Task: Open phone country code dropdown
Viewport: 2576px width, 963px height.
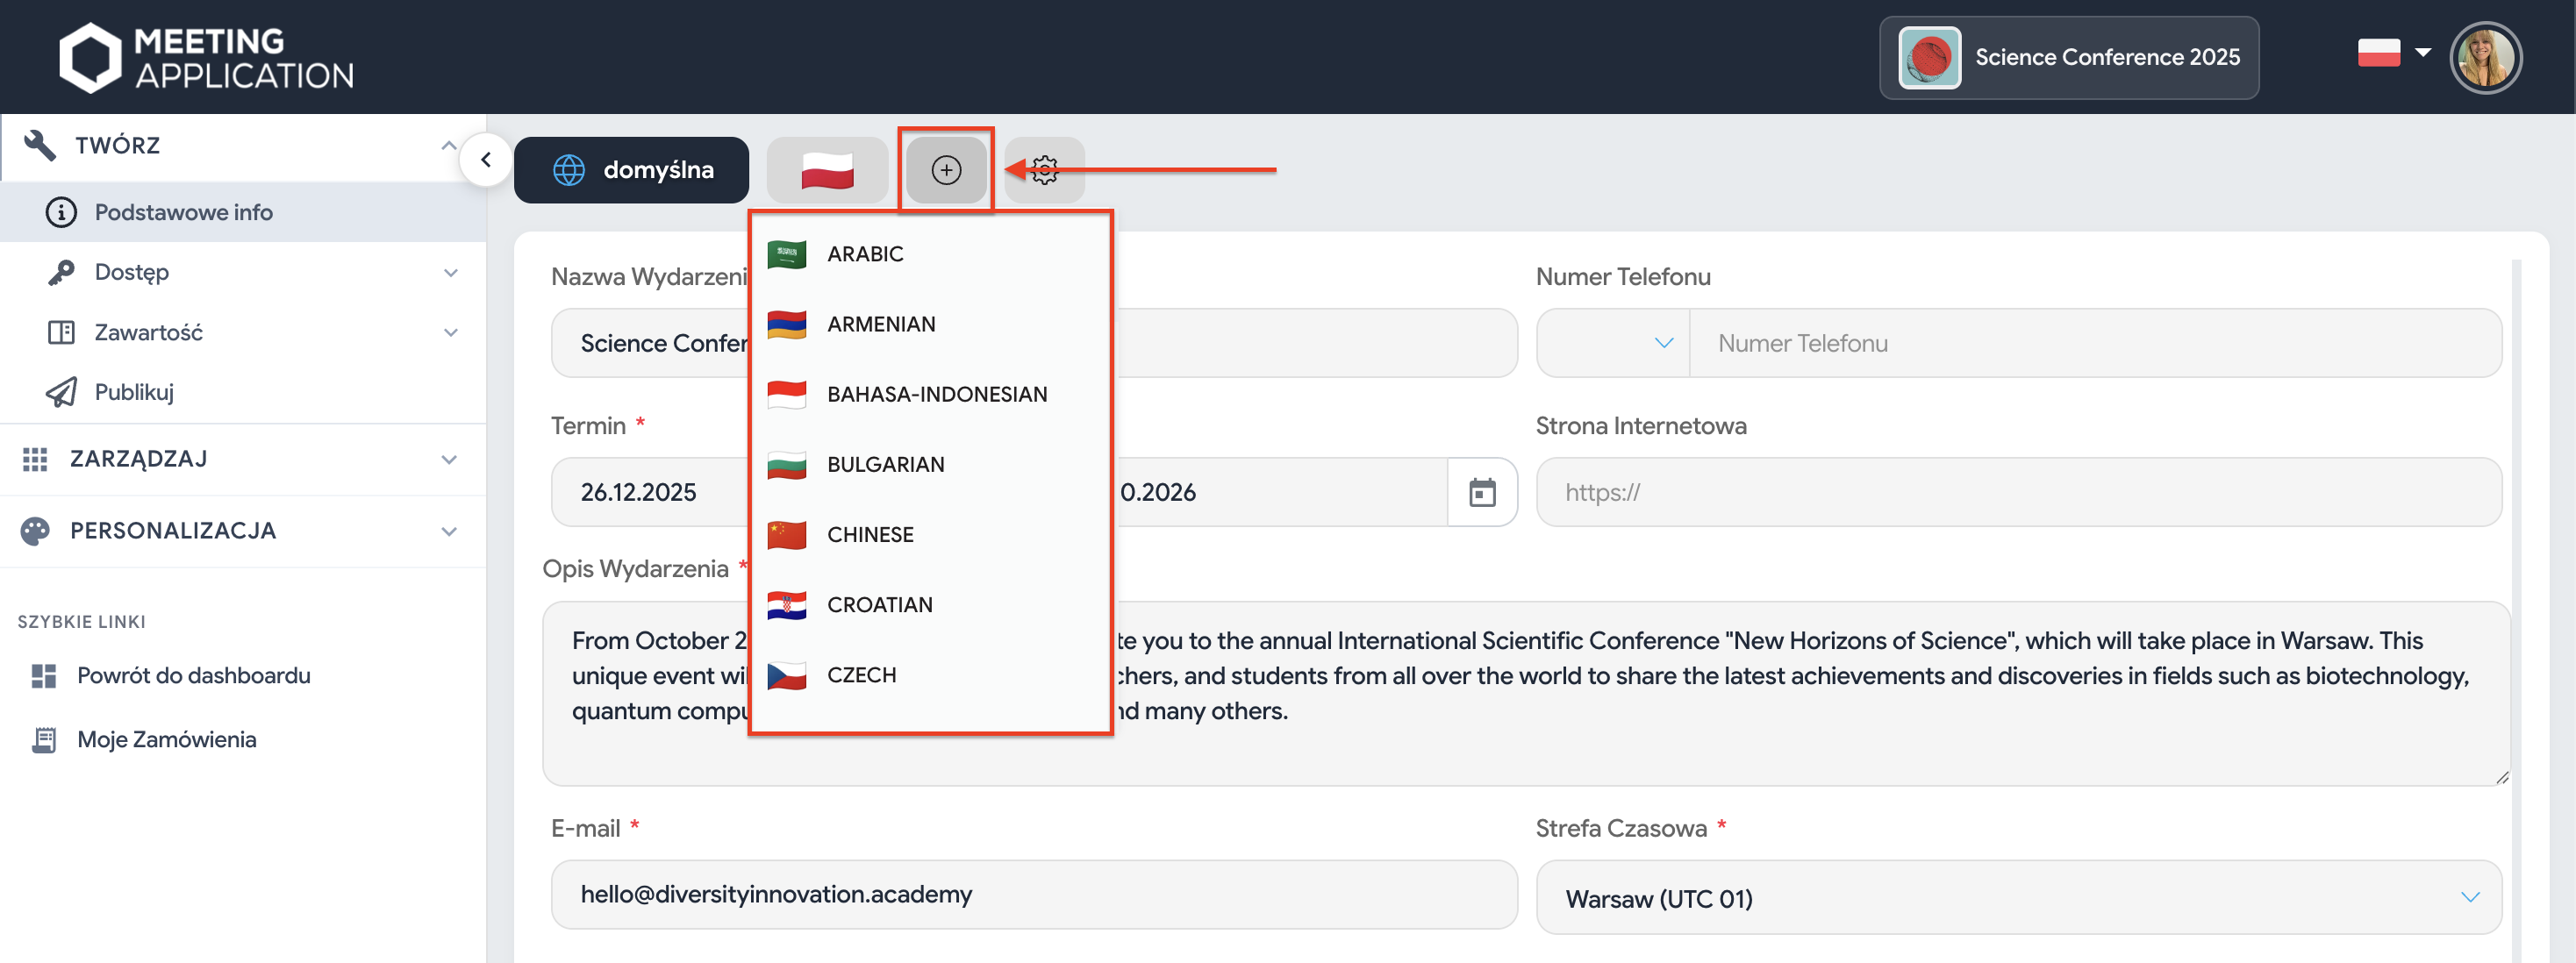Action: (x=1613, y=343)
